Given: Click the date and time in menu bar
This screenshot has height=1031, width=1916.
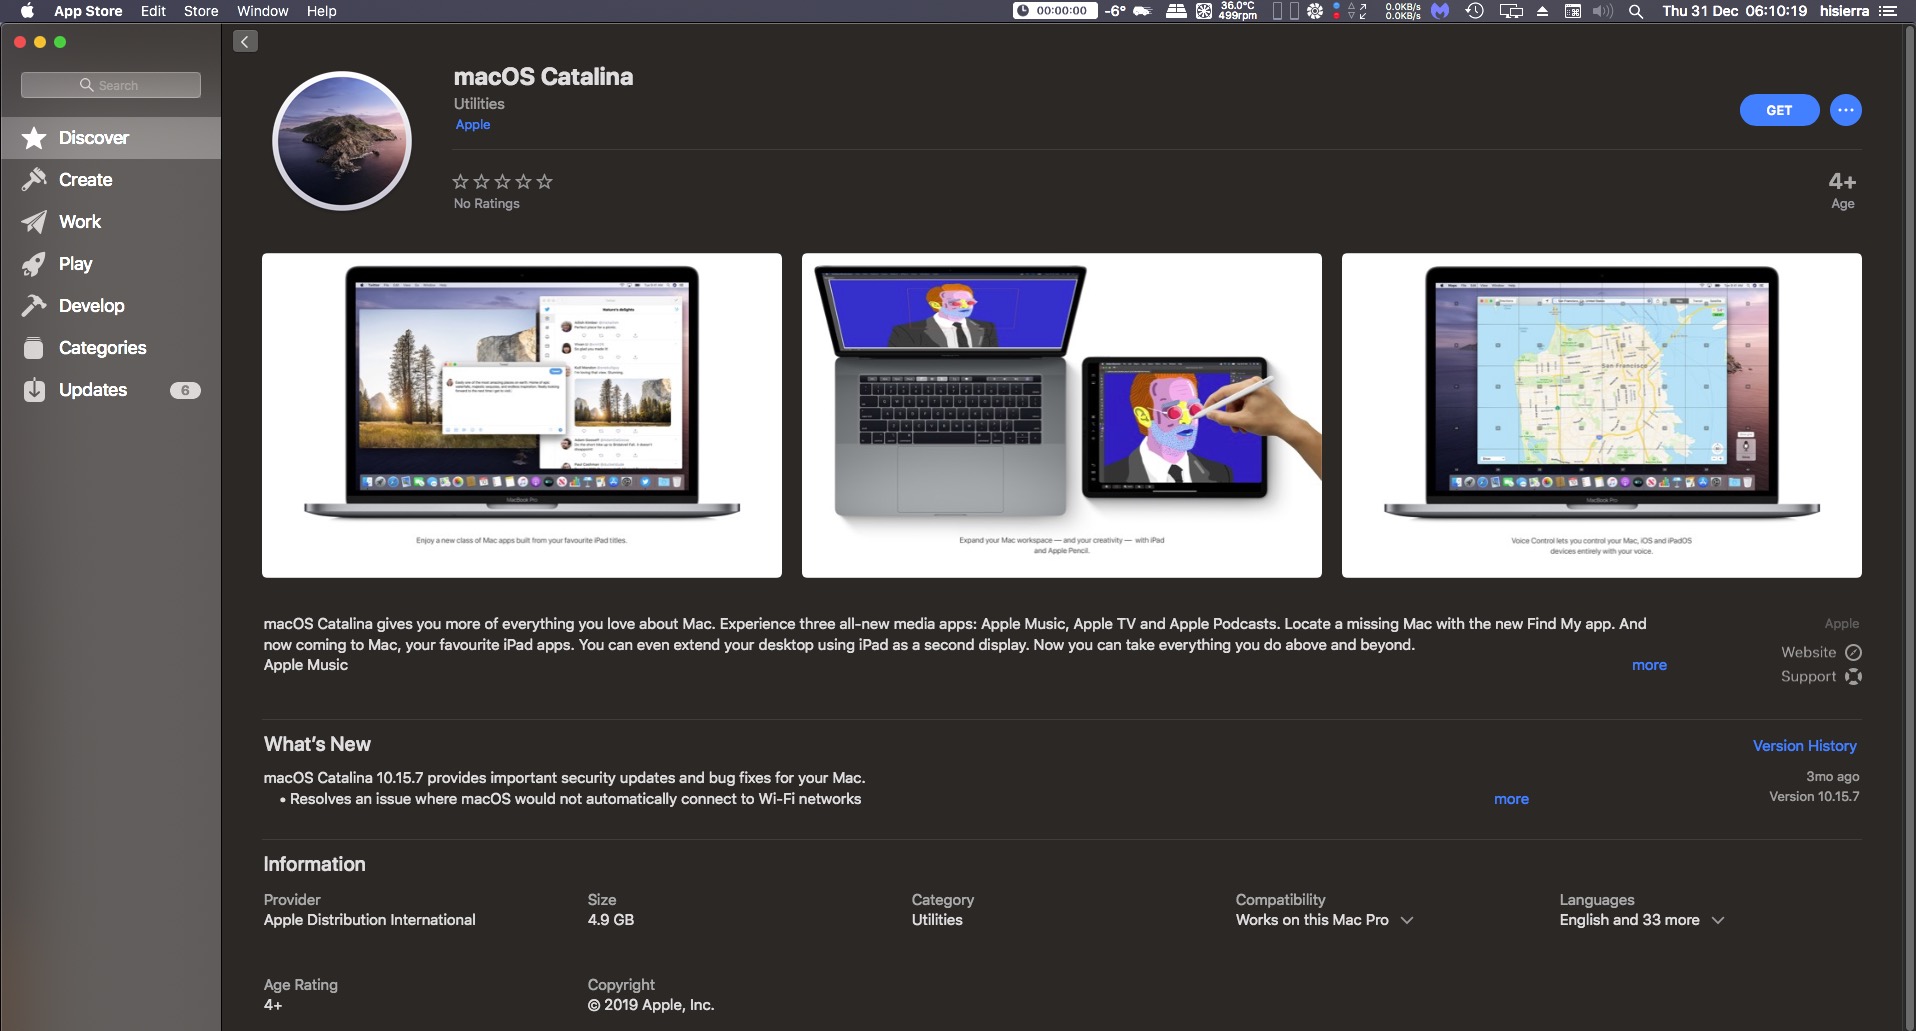Looking at the screenshot, I should click(1734, 11).
